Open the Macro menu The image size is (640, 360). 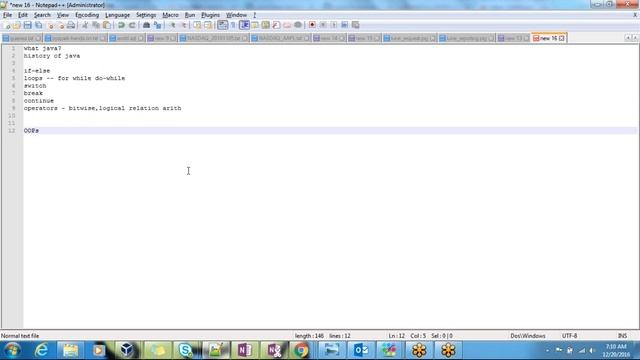(170, 15)
